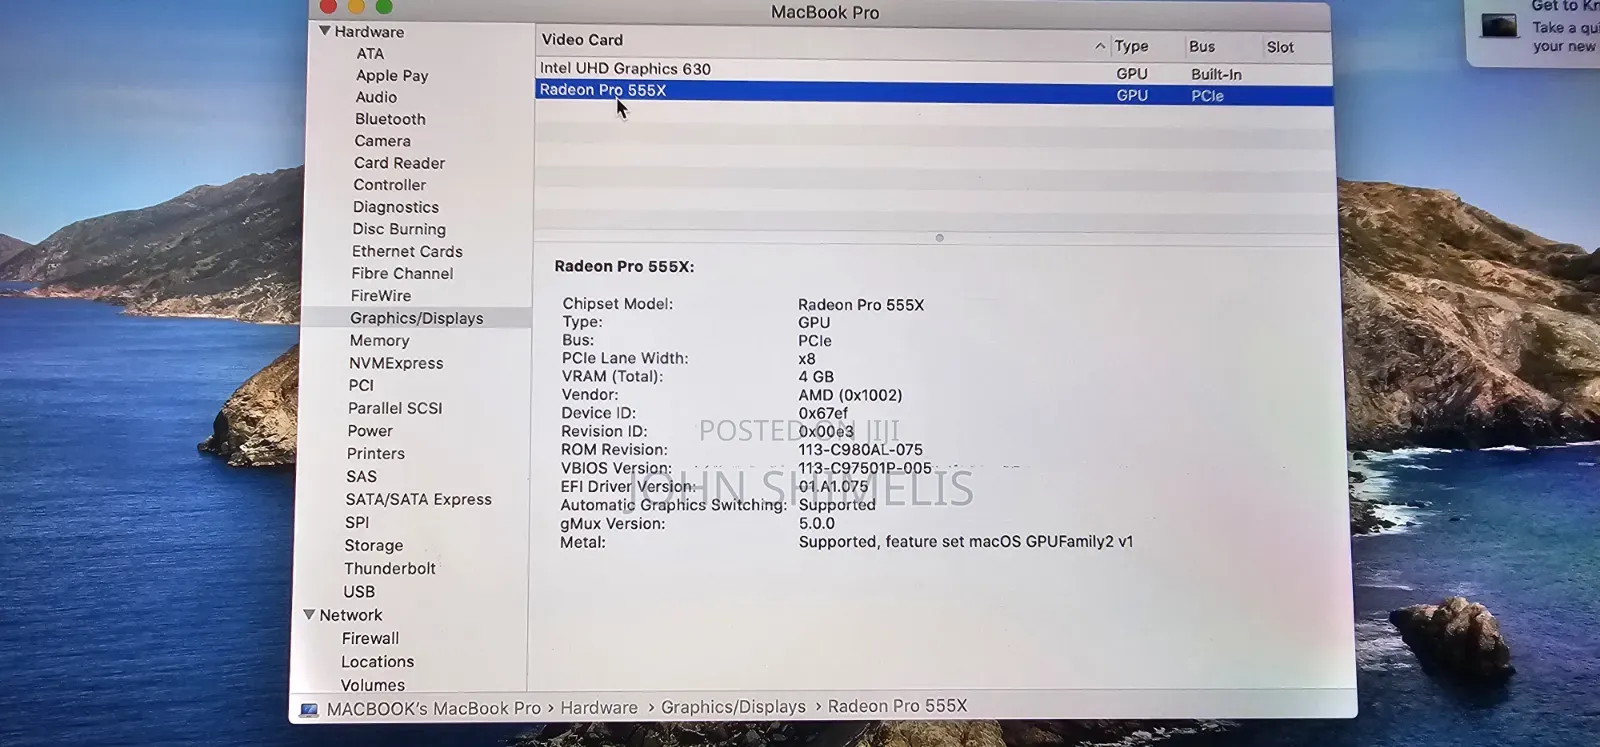Sort by the Type column header
The width and height of the screenshot is (1600, 747).
tap(1131, 46)
